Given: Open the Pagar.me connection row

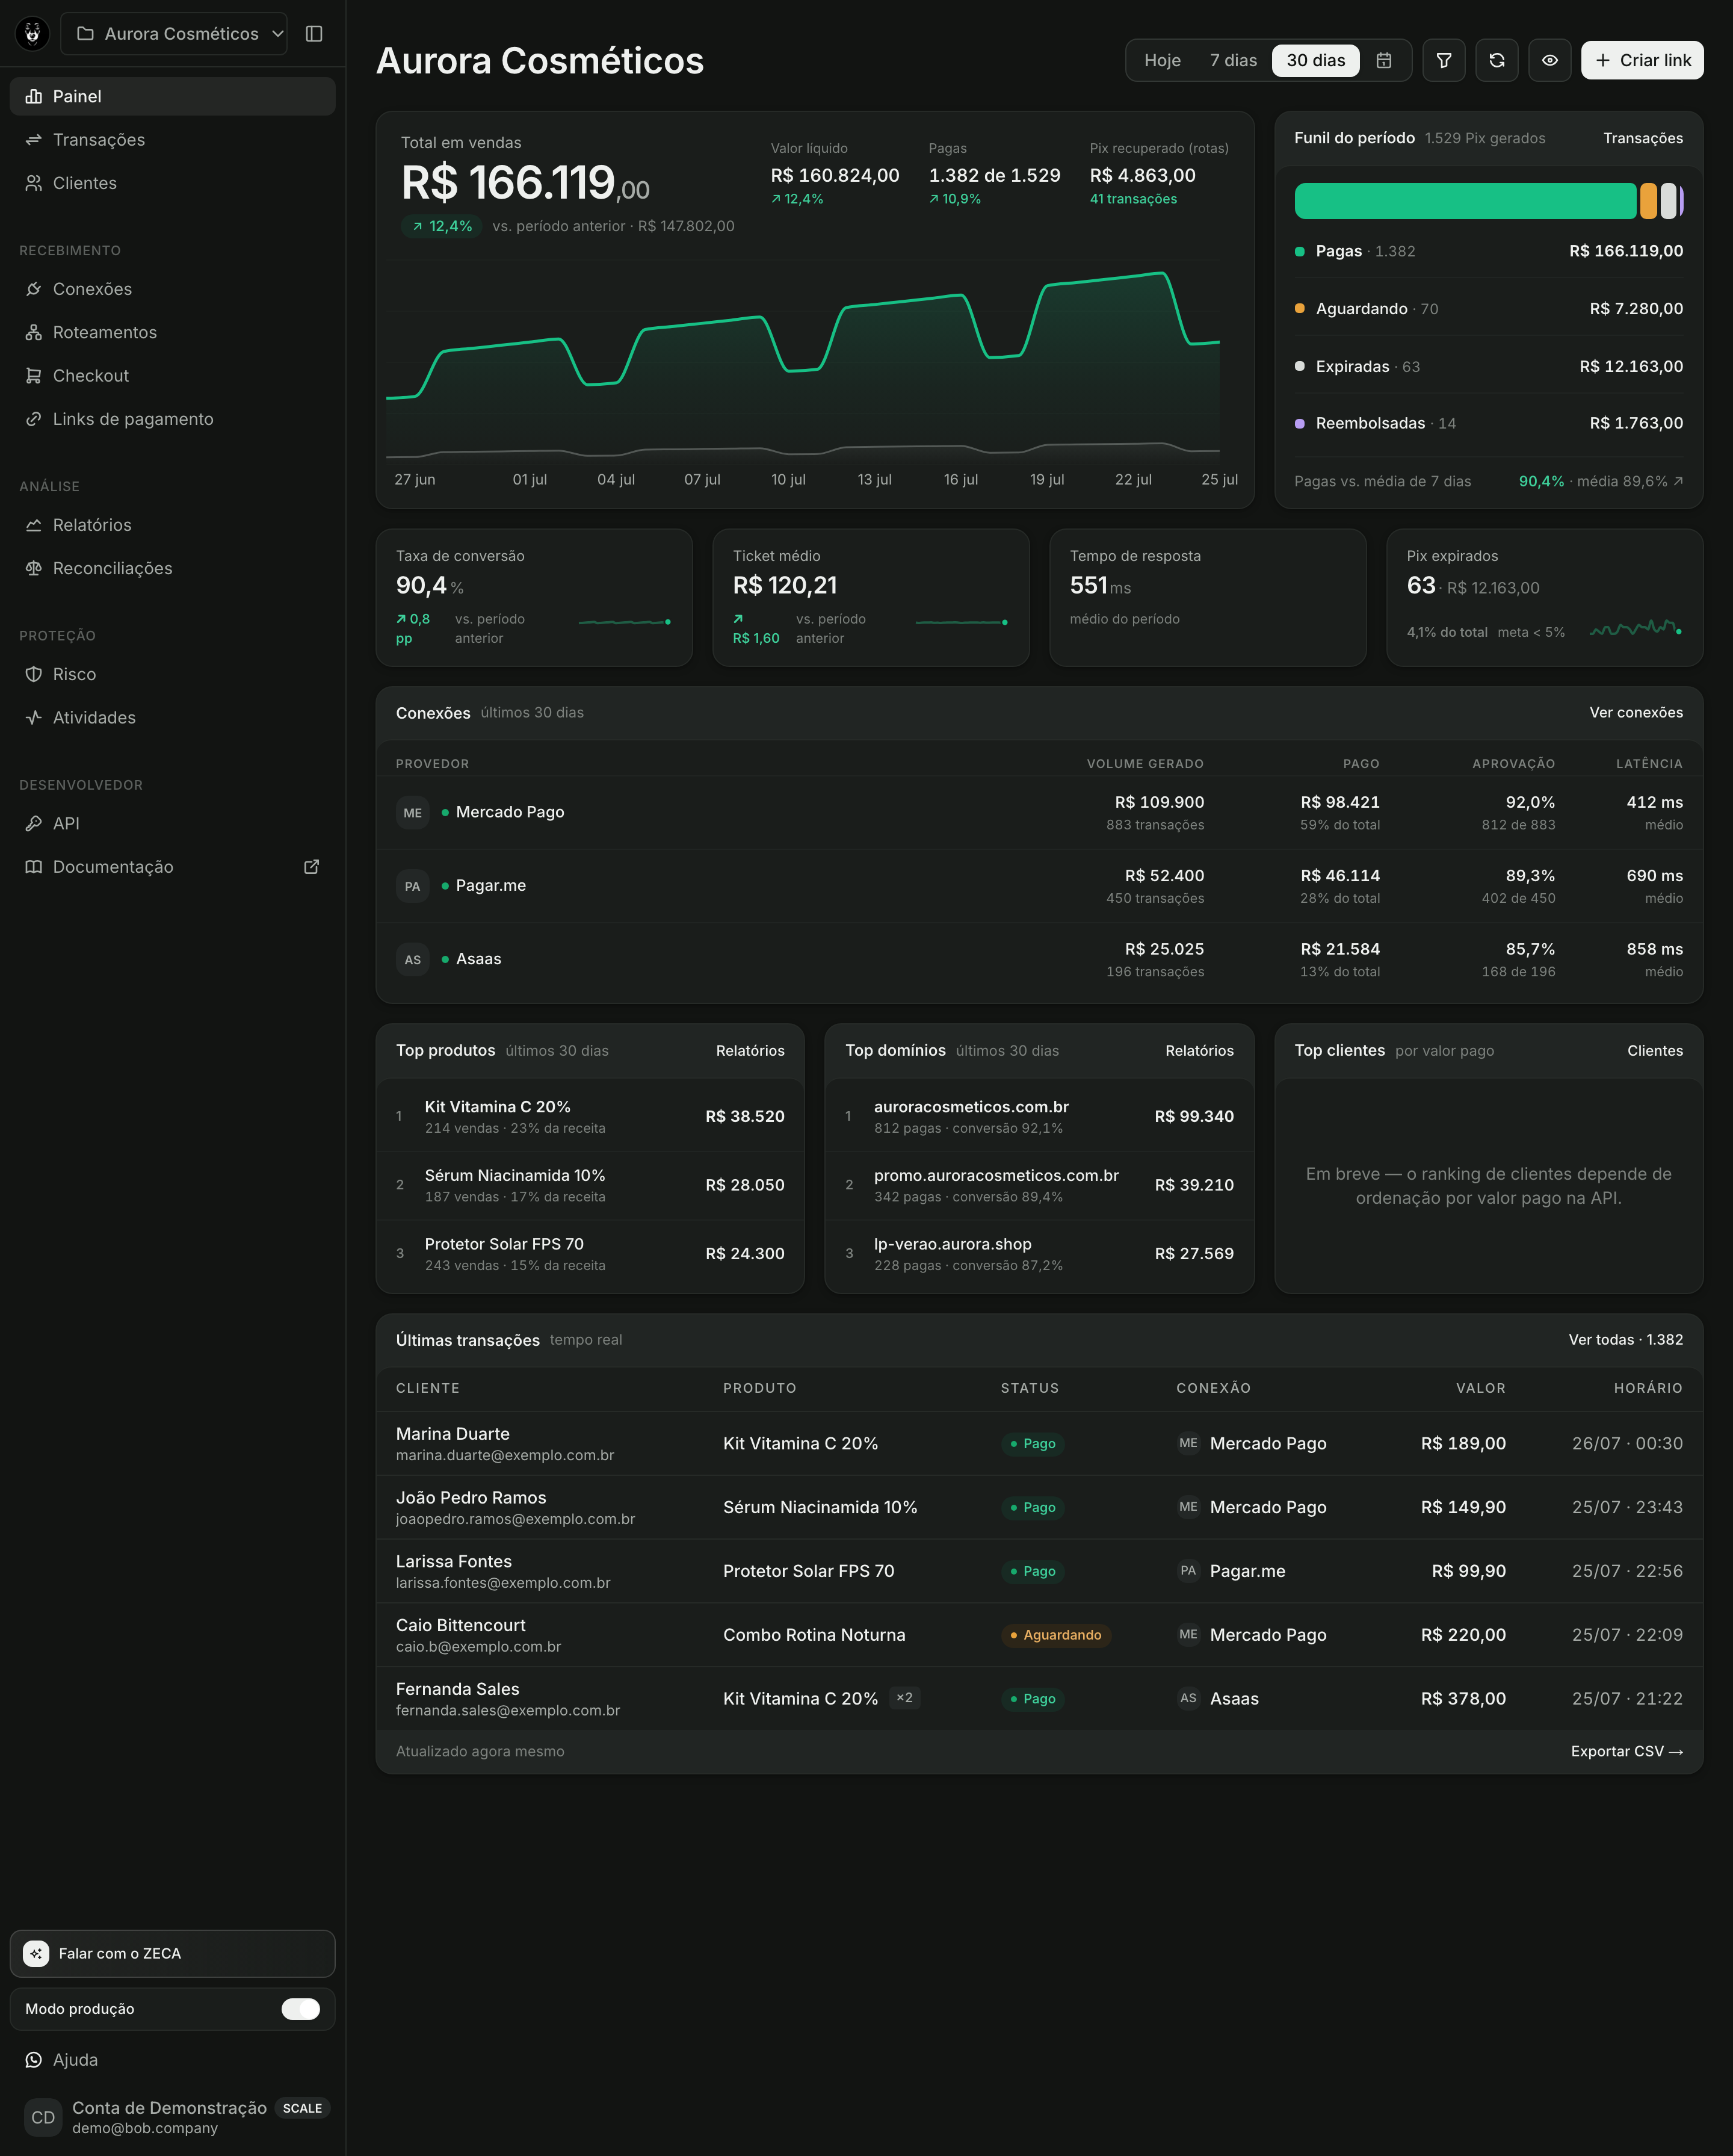Looking at the screenshot, I should click(1039, 886).
